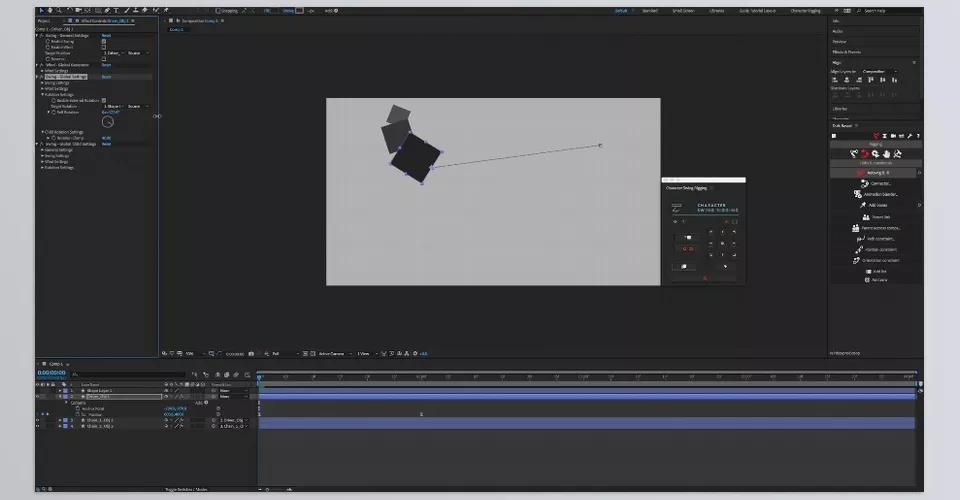Click the Self Rotation angle dial
This screenshot has width=960, height=500.
[108, 122]
